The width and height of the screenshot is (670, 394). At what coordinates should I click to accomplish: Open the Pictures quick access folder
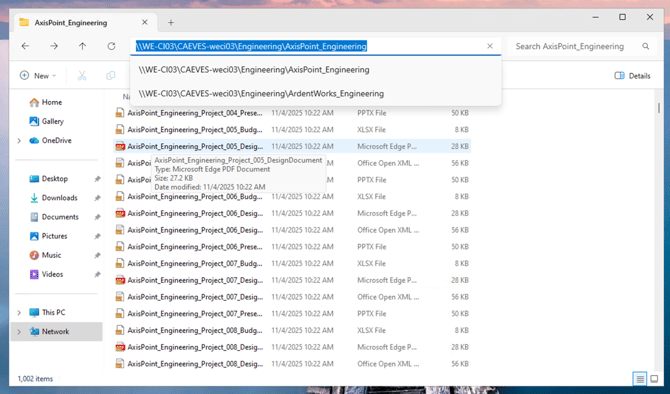54,236
